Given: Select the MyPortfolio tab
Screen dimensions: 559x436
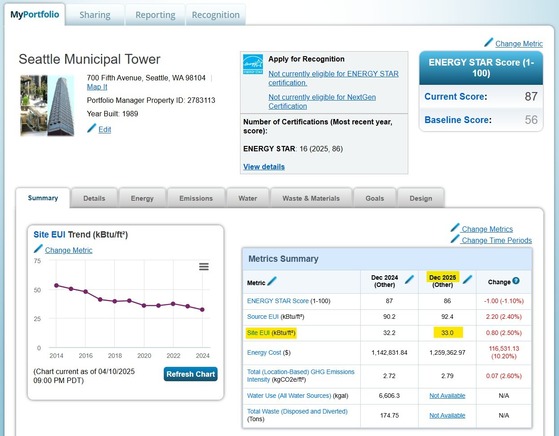Looking at the screenshot, I should [35, 15].
